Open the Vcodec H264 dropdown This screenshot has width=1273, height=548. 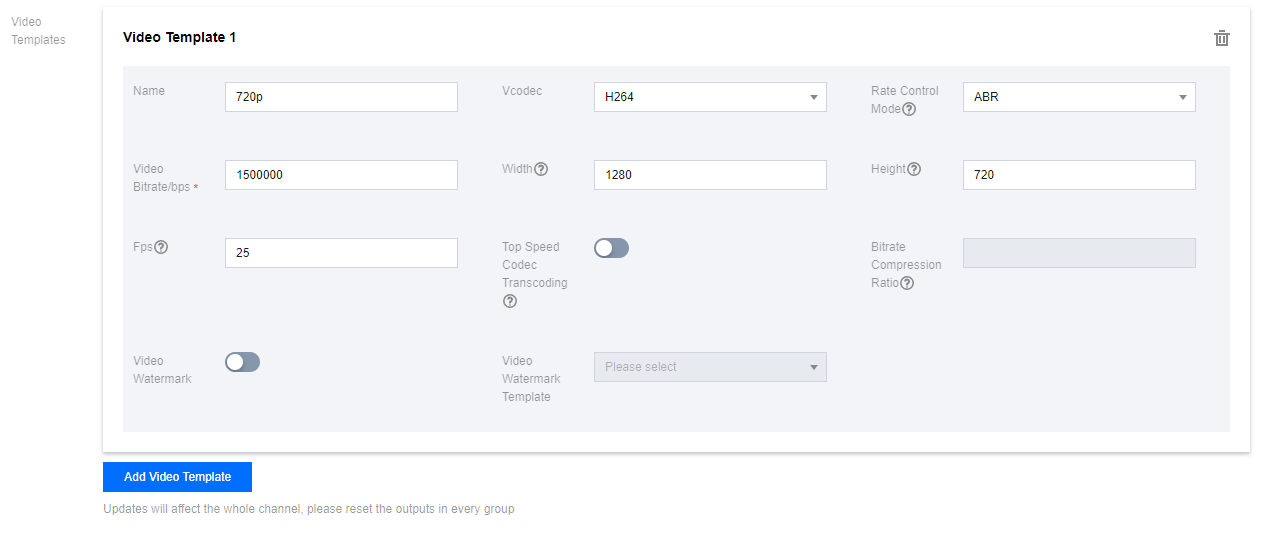(x=710, y=97)
